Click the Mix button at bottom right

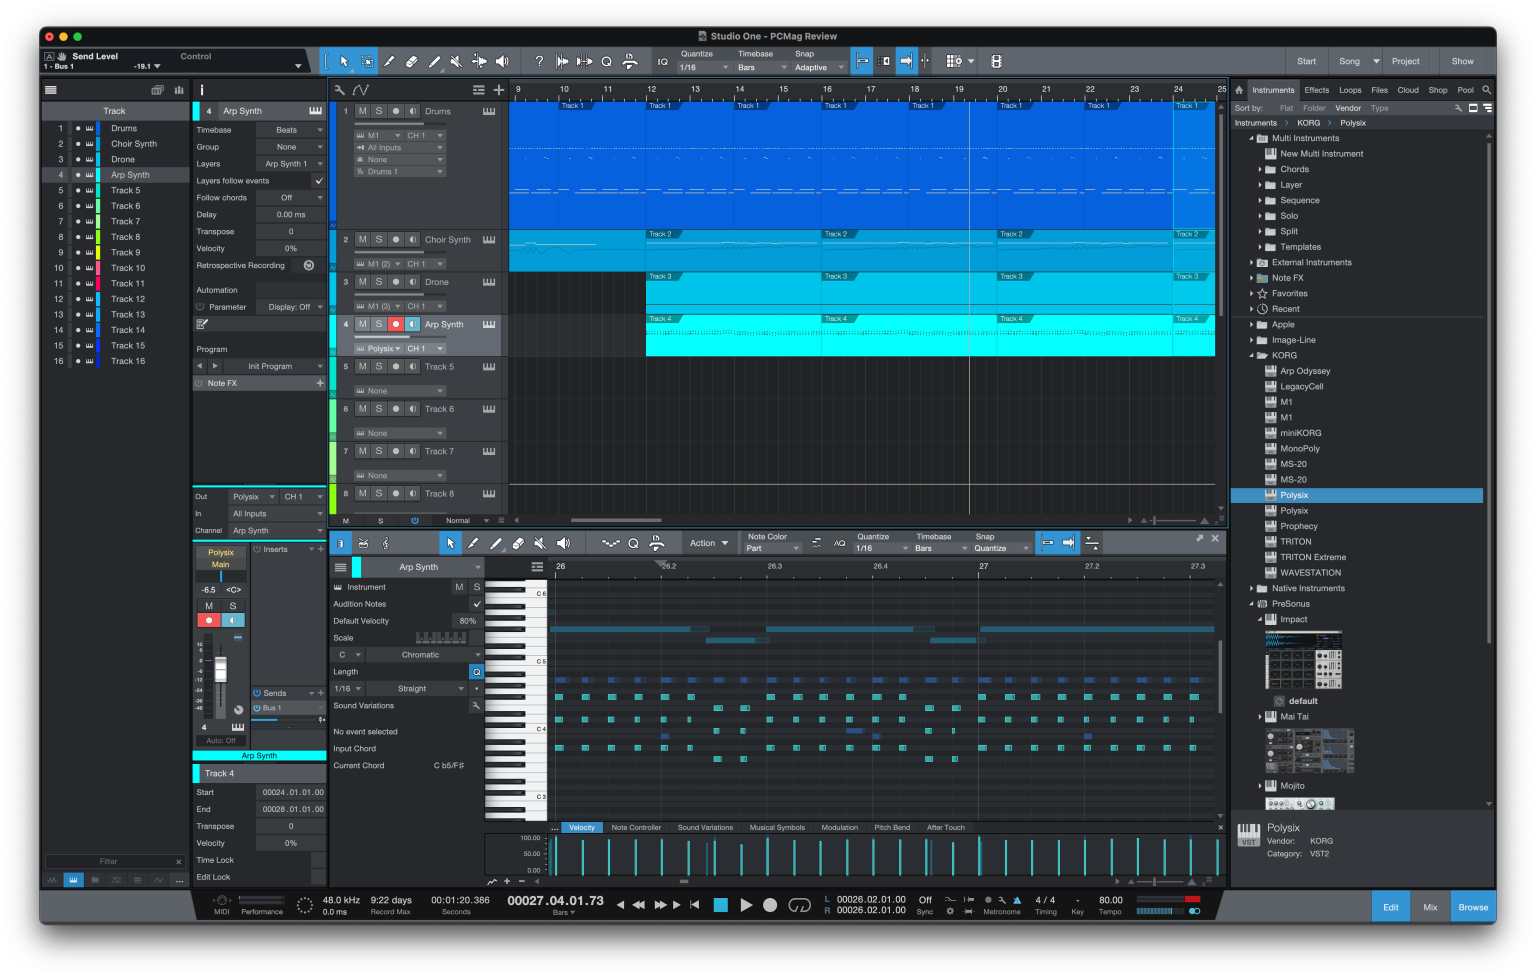tap(1430, 908)
